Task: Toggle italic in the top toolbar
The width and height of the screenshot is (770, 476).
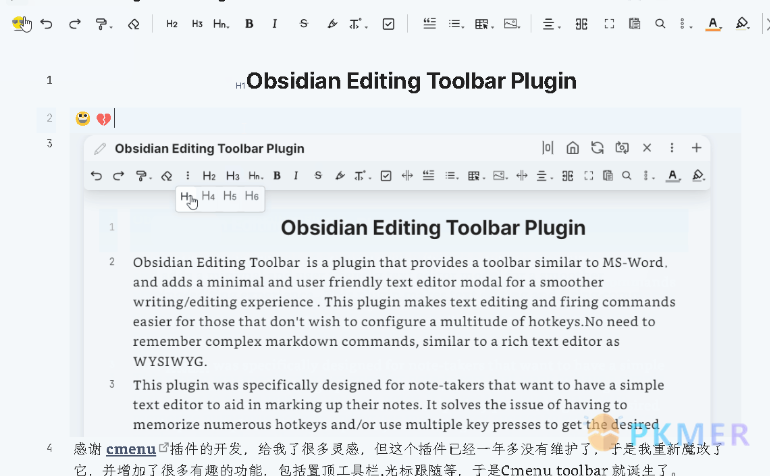Action: [x=275, y=24]
